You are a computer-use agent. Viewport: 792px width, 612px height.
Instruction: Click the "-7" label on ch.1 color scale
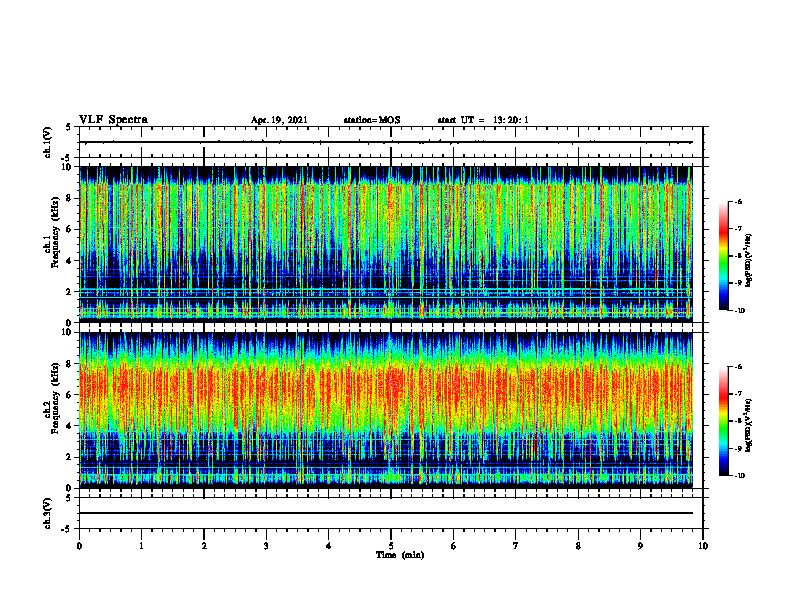tap(737, 229)
